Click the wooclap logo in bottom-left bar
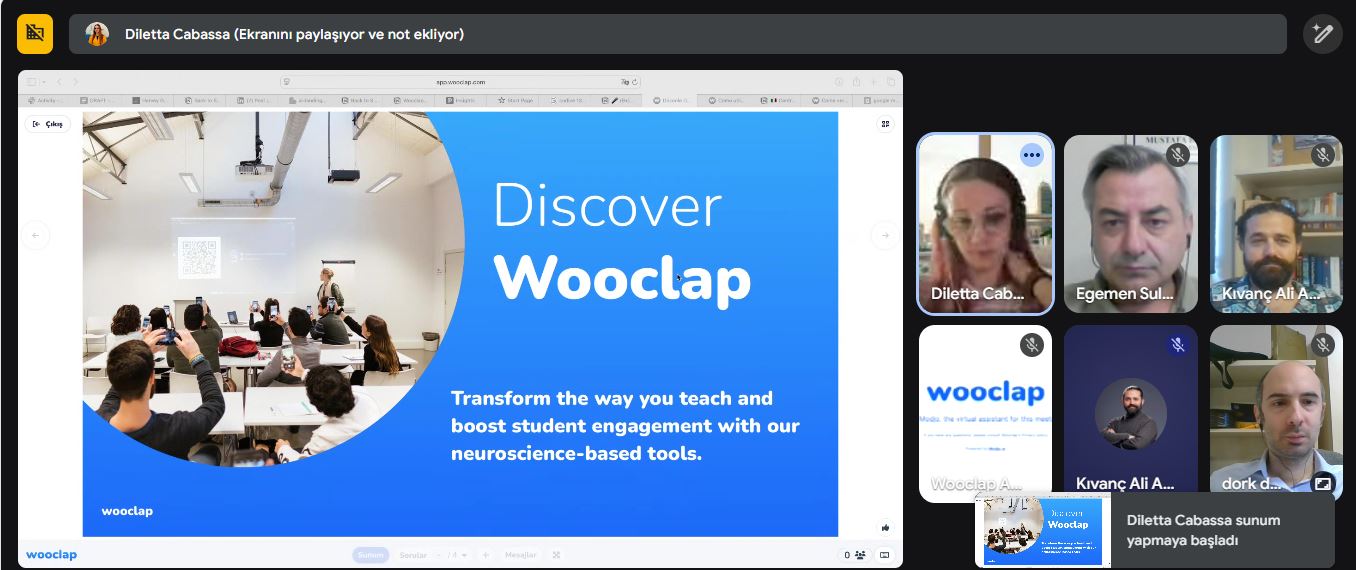This screenshot has width=1356, height=570. [x=51, y=555]
